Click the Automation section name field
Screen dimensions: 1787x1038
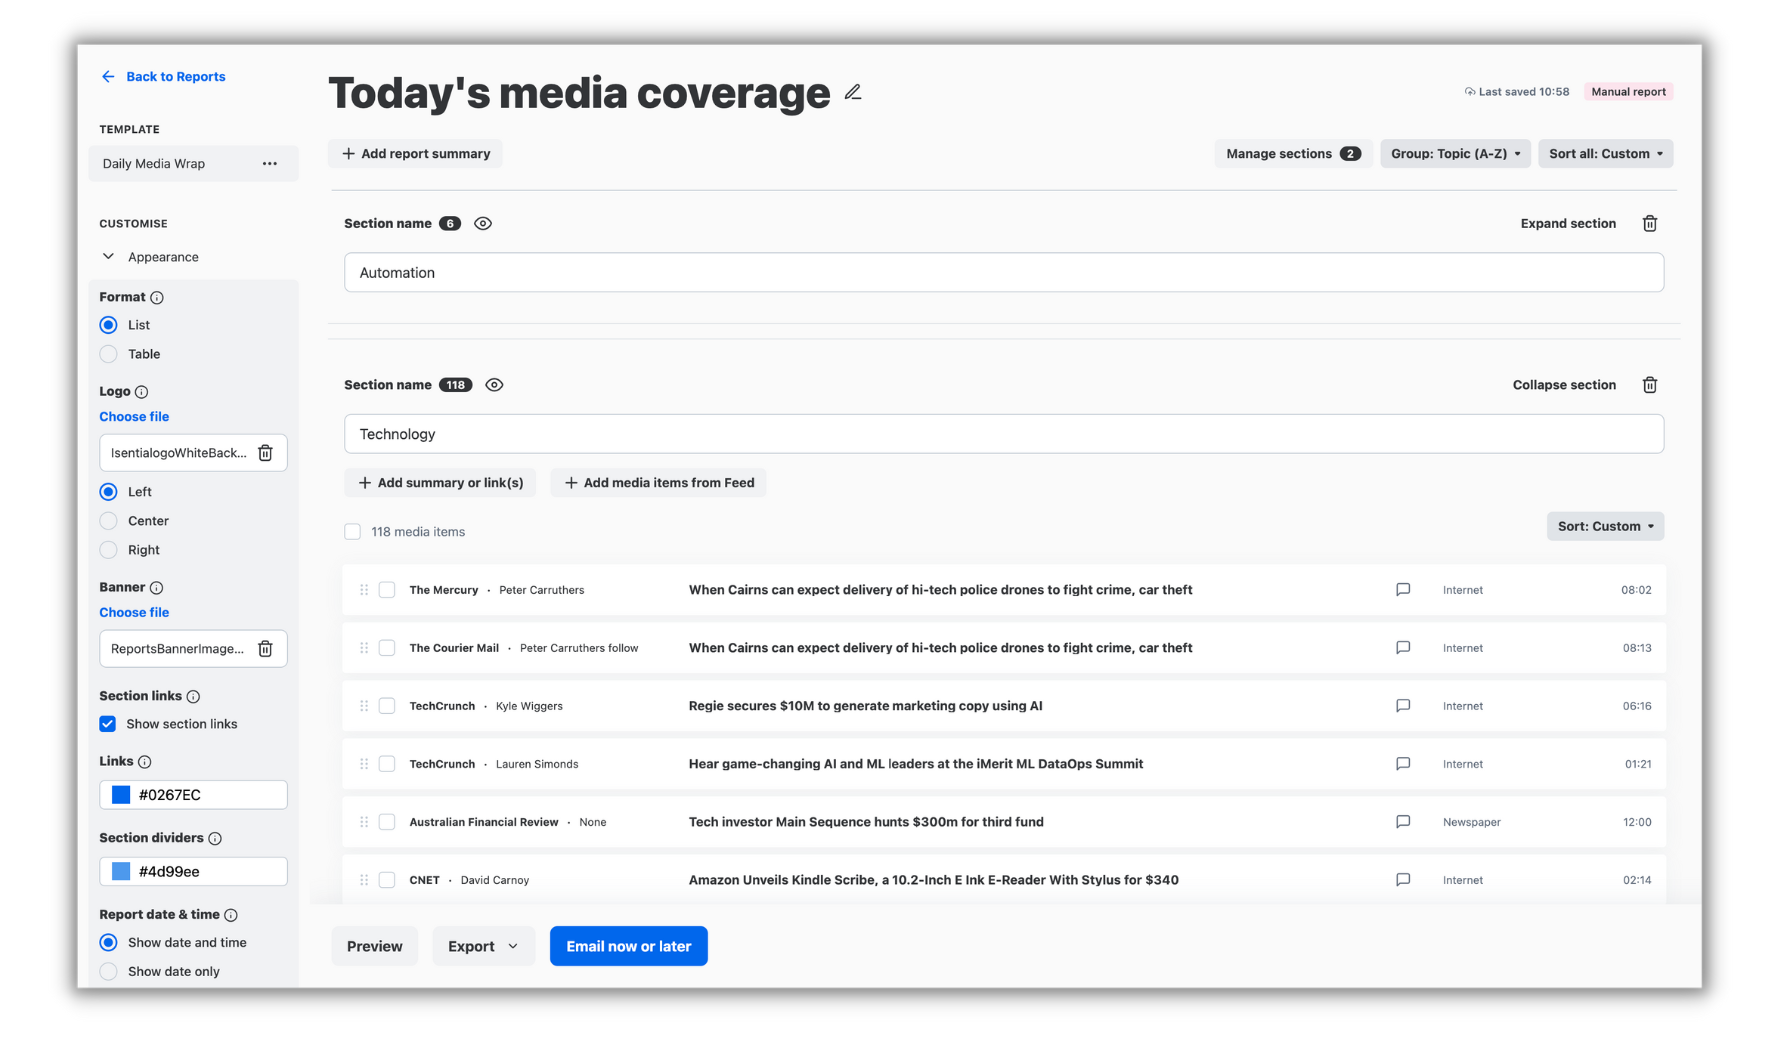point(1004,273)
